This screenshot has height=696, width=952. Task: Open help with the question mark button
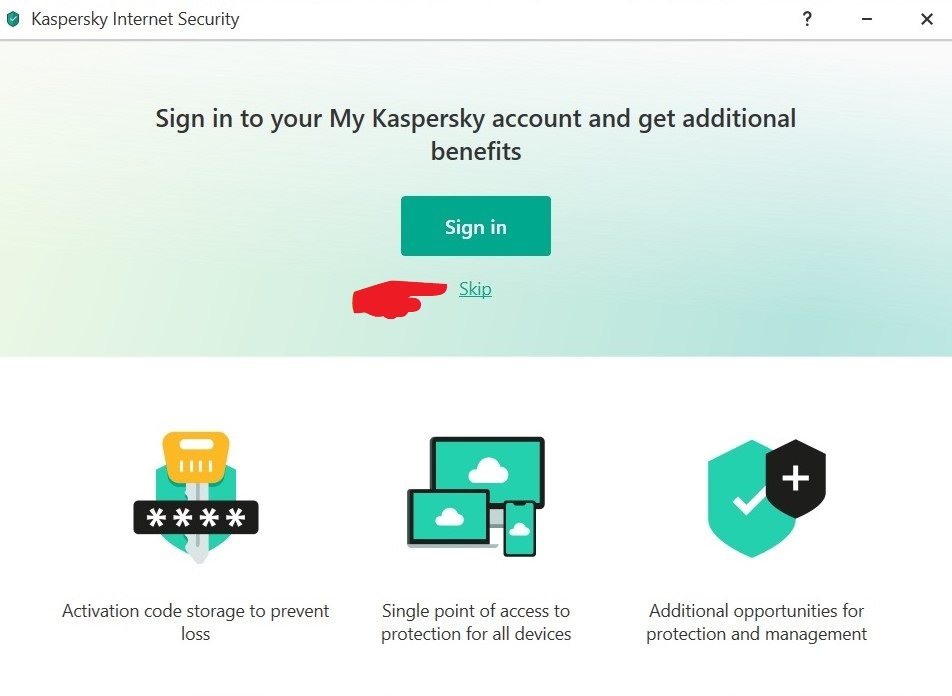click(x=807, y=19)
